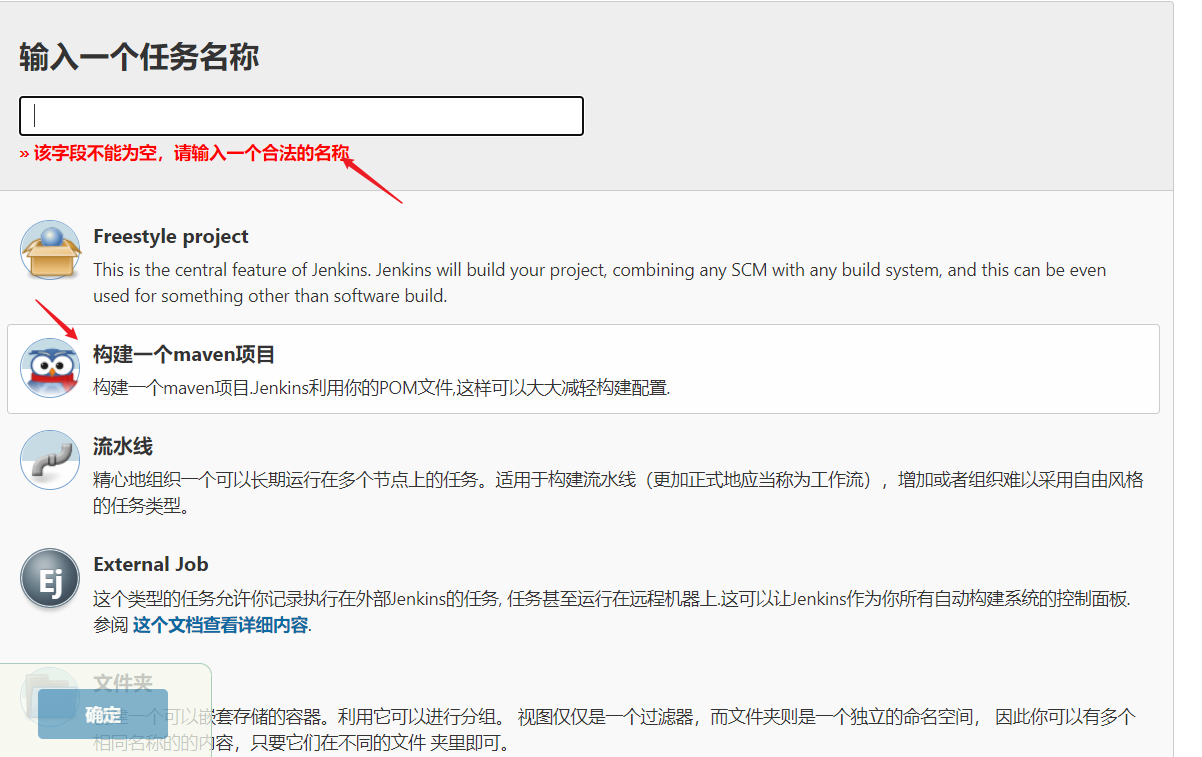Choose the 流水线 title
The height and width of the screenshot is (757, 1202).
(123, 447)
